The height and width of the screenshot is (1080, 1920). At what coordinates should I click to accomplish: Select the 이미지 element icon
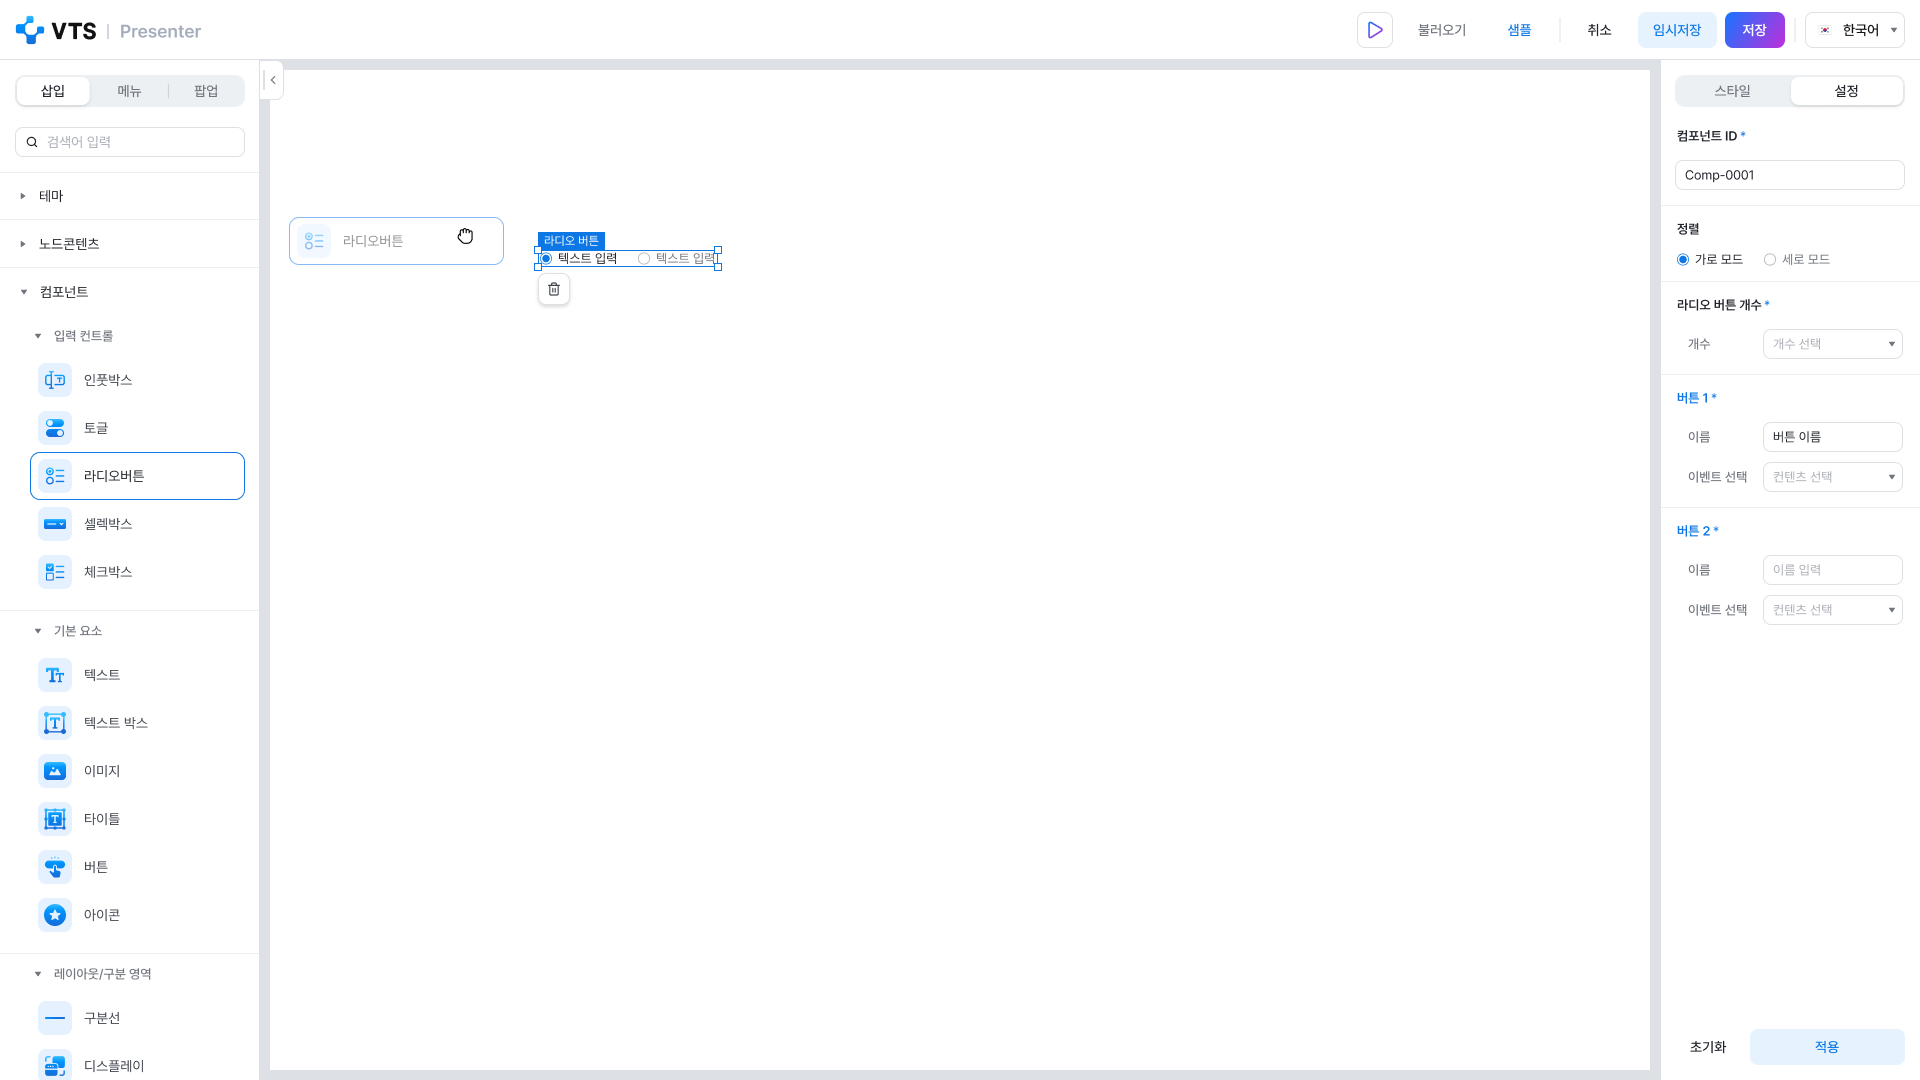(55, 771)
